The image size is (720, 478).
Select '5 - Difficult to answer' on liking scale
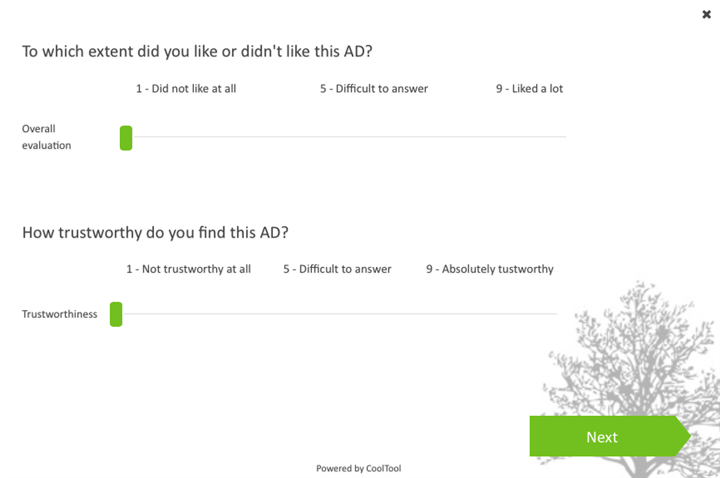click(374, 89)
